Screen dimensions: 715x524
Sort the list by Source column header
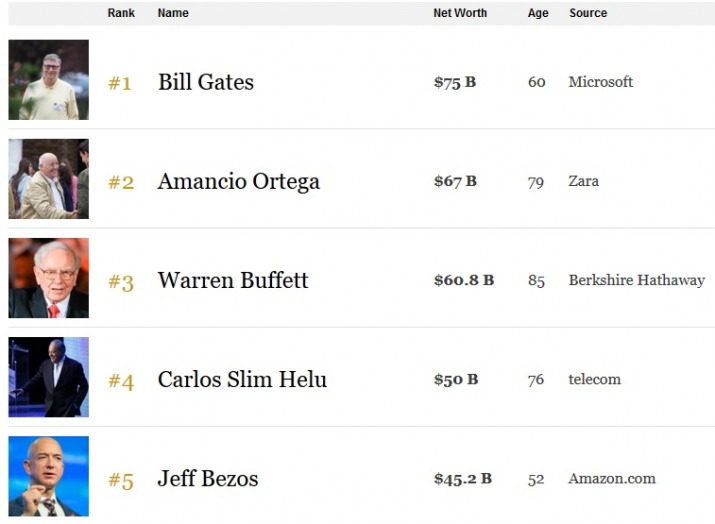[x=588, y=13]
